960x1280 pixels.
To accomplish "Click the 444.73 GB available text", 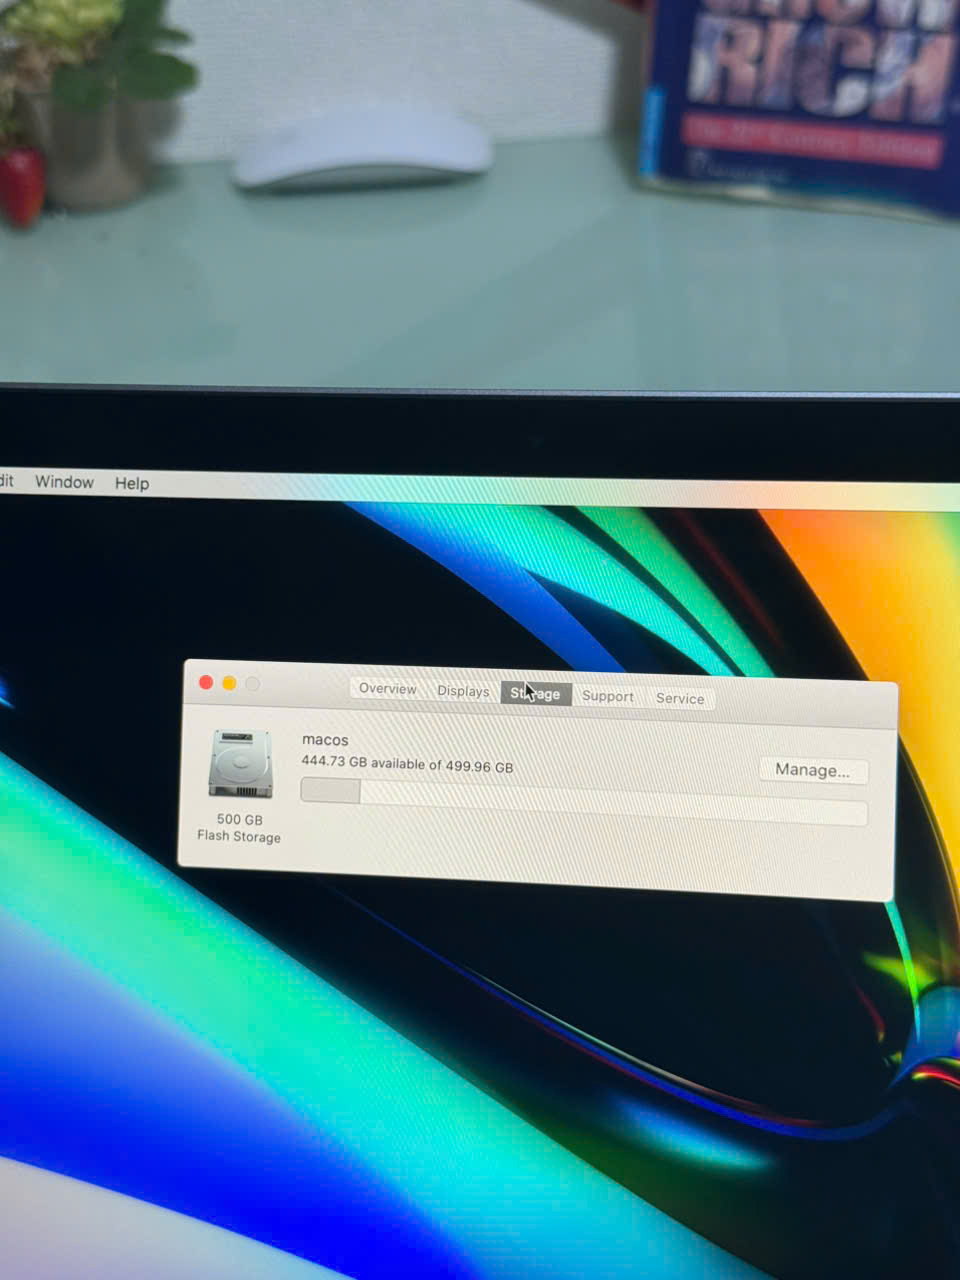I will click(x=407, y=764).
